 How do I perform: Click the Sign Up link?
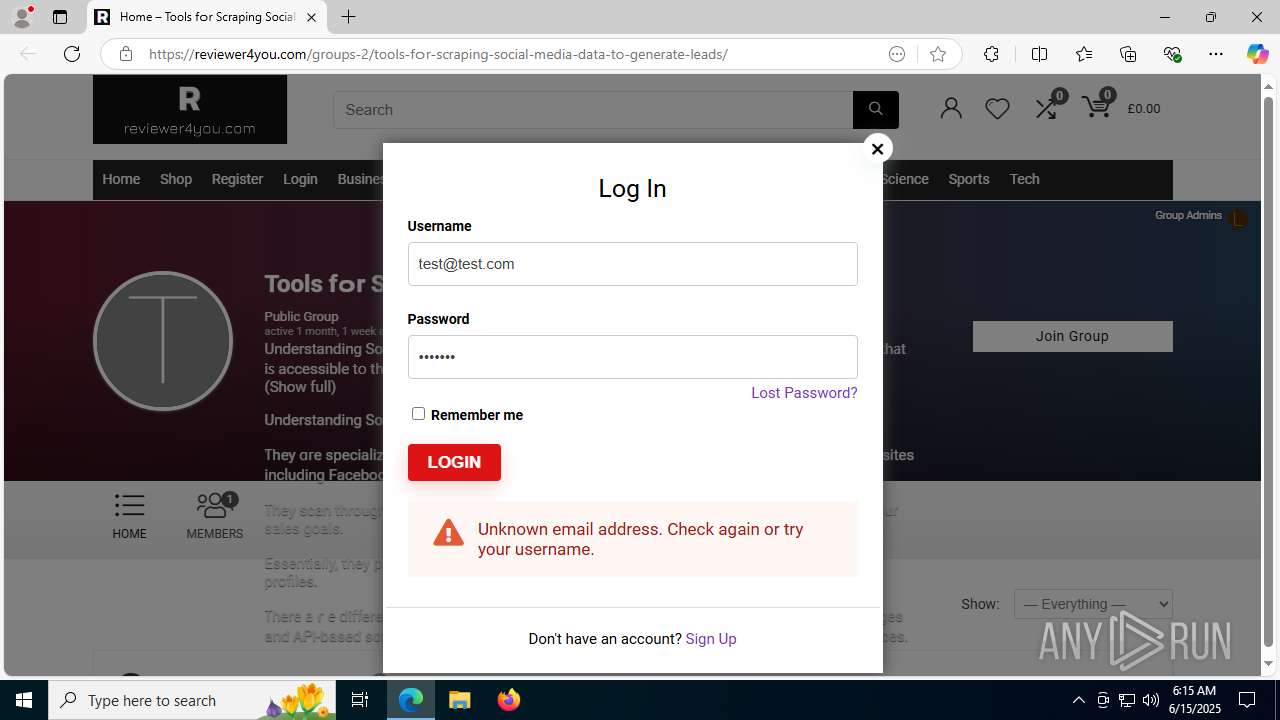coord(711,639)
